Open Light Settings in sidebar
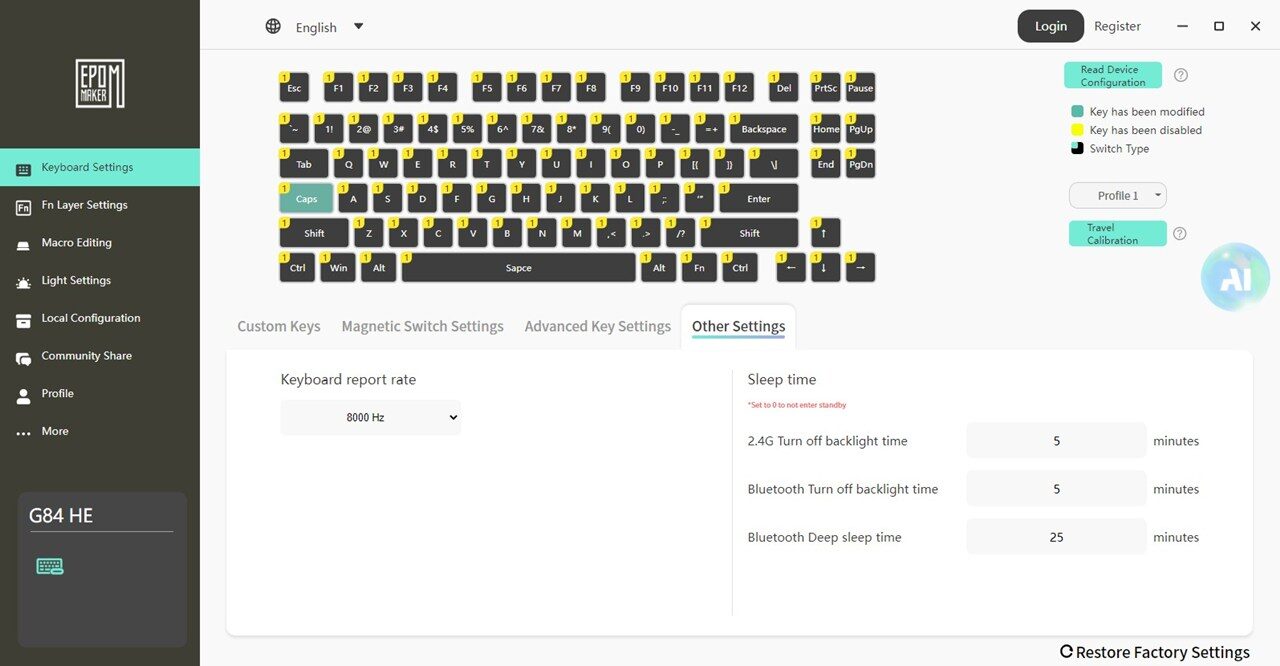 [x=76, y=281]
